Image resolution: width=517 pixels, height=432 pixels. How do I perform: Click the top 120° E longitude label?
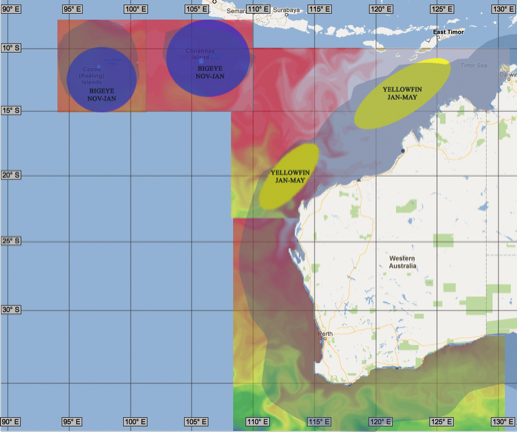click(381, 9)
